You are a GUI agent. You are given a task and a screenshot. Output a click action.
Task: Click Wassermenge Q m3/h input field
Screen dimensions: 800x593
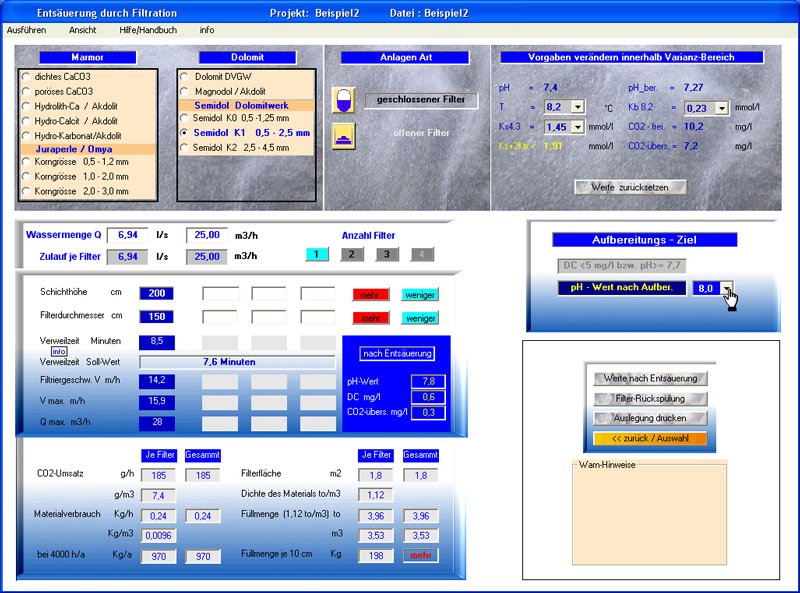click(x=207, y=235)
